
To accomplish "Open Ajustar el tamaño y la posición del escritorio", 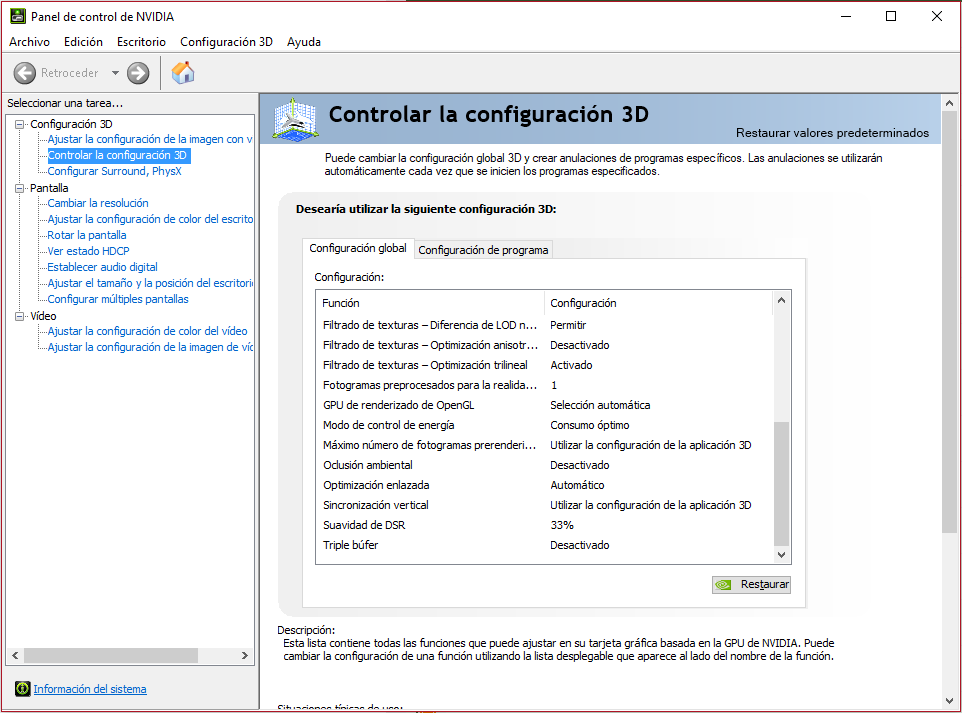I will pos(150,283).
